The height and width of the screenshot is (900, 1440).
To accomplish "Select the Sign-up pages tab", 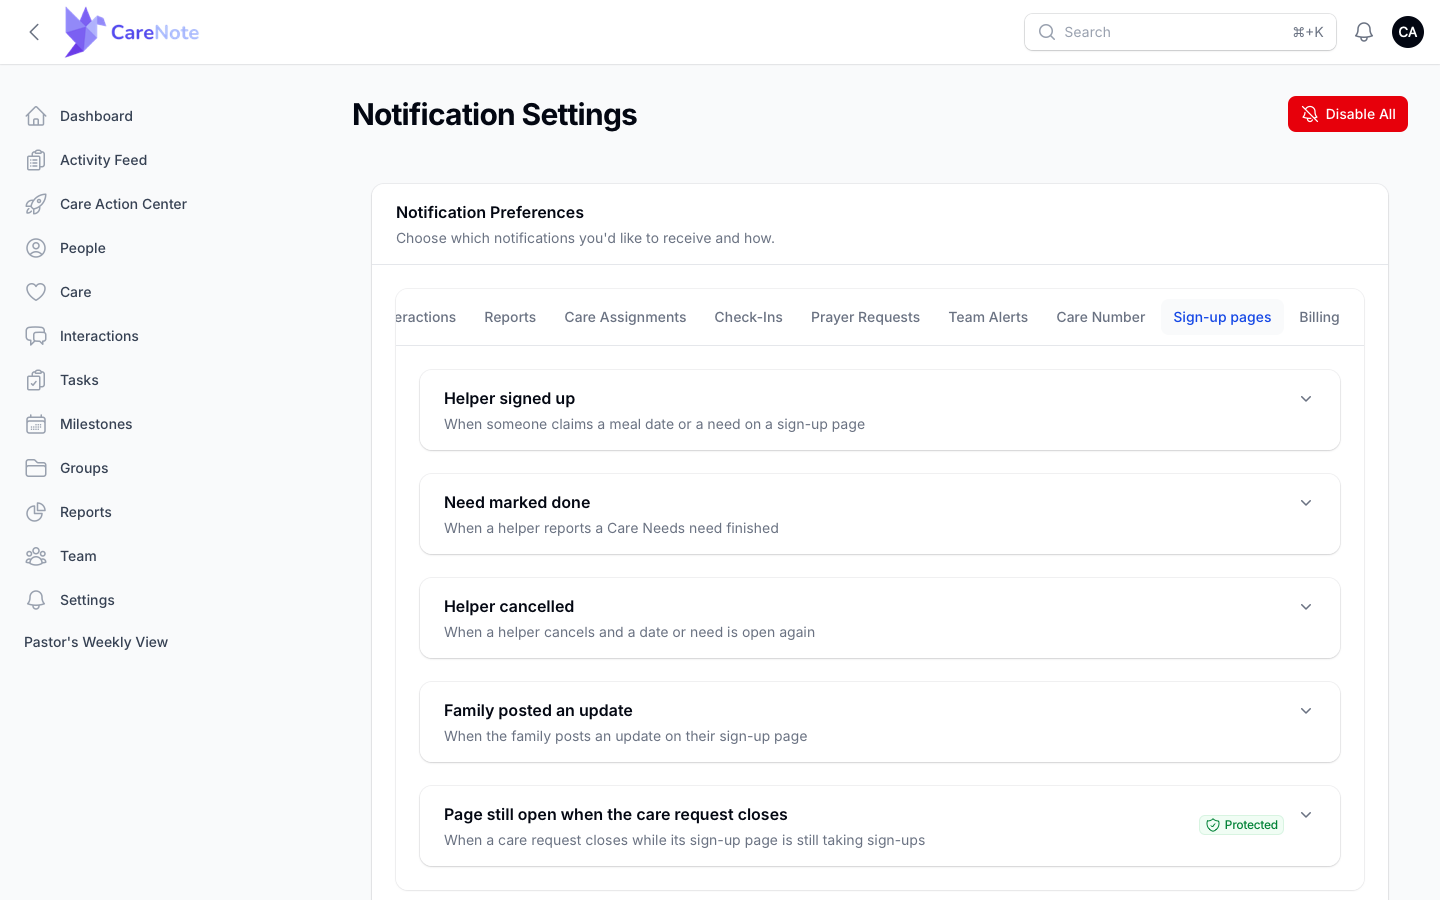I will click(x=1222, y=317).
